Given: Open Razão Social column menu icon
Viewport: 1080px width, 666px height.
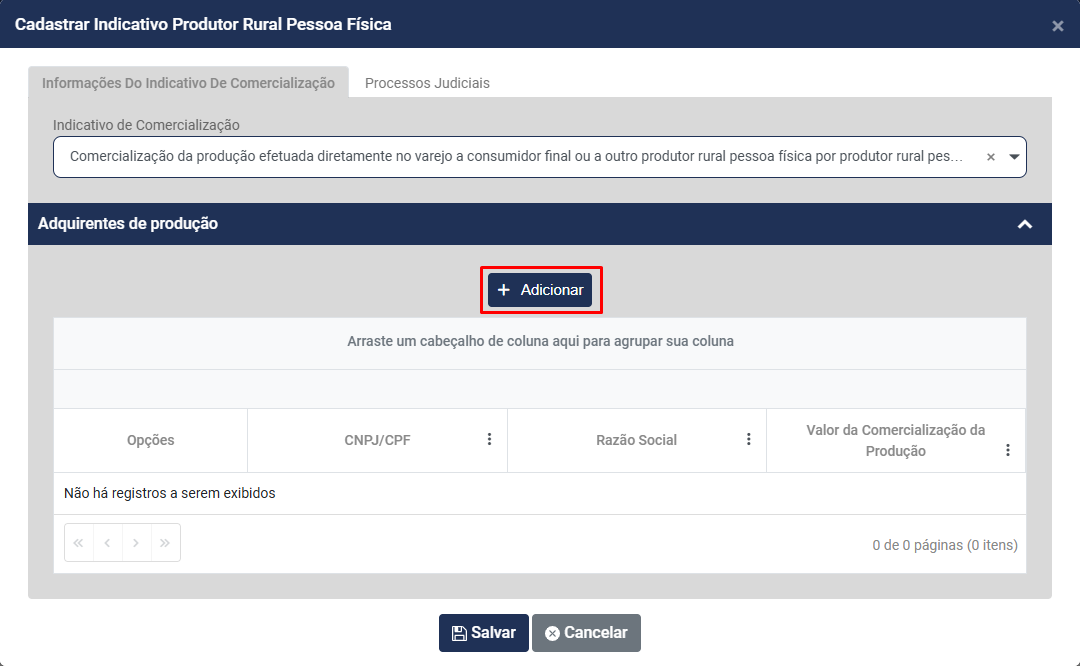Looking at the screenshot, I should click(x=749, y=440).
